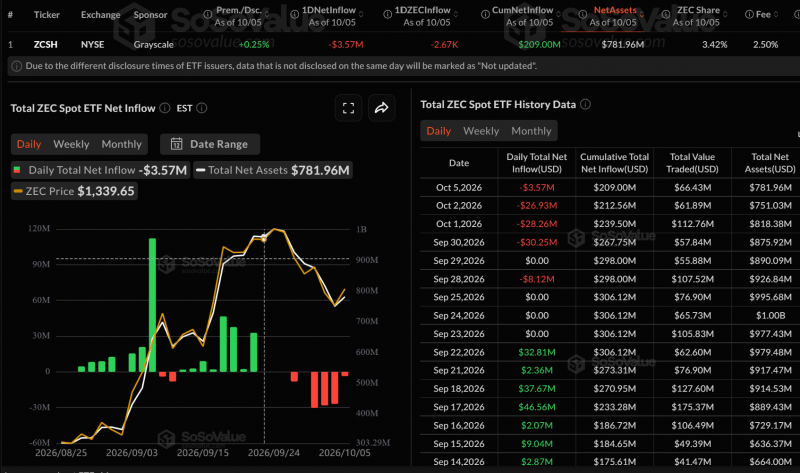Click the 2.50% fee value for ZCSH

(x=766, y=44)
